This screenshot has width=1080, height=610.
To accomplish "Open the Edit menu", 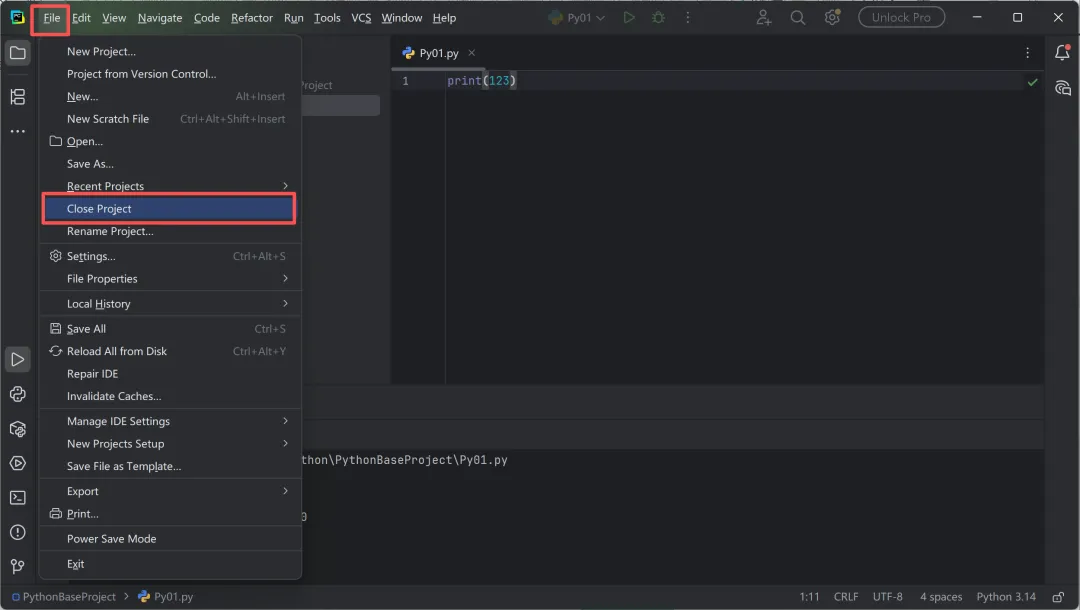I will 81,18.
